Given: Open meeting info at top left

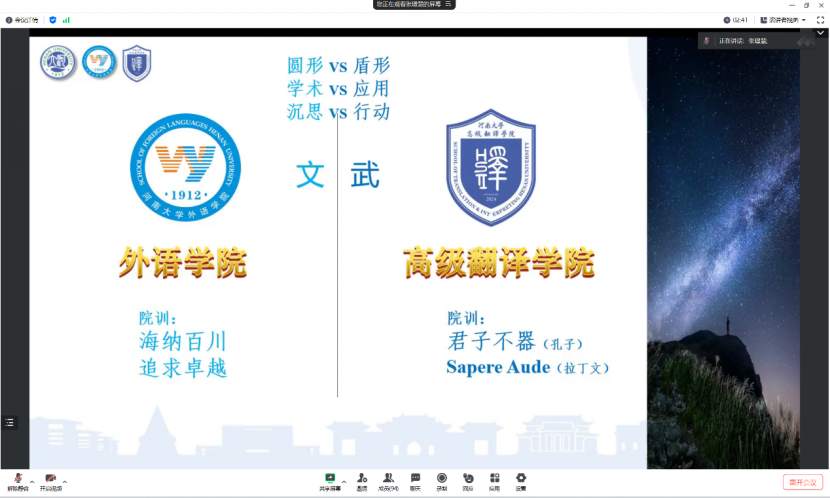Looking at the screenshot, I should click(x=22, y=20).
